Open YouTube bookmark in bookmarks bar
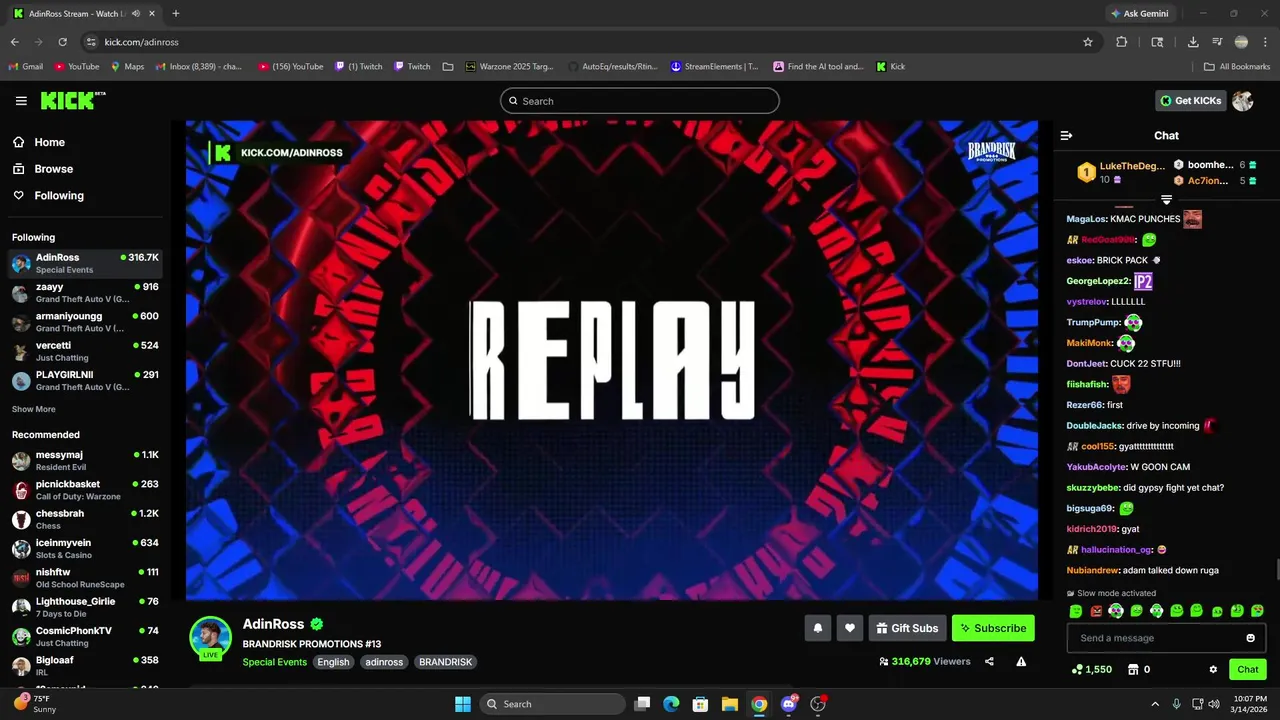Viewport: 1280px width, 720px height. pyautogui.click(x=77, y=67)
